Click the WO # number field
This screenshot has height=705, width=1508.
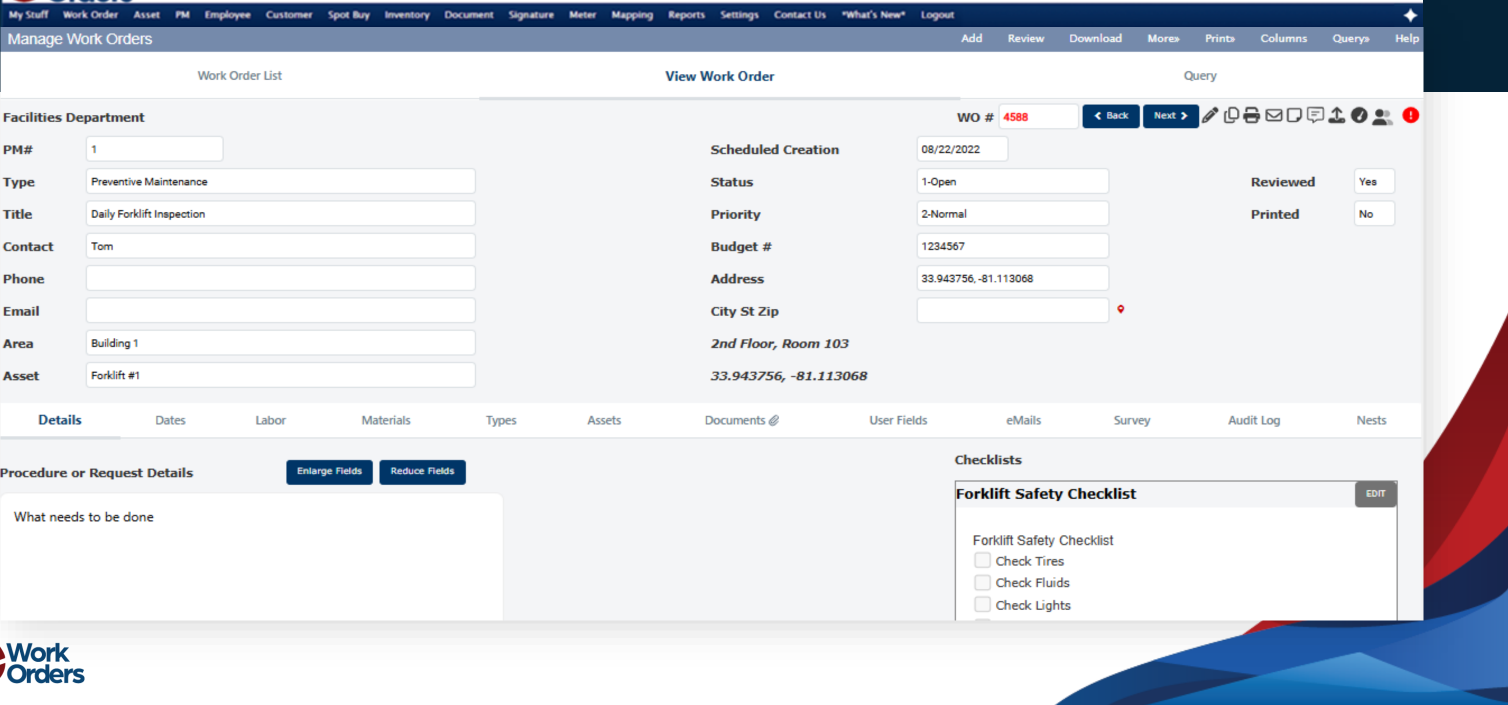click(1038, 117)
